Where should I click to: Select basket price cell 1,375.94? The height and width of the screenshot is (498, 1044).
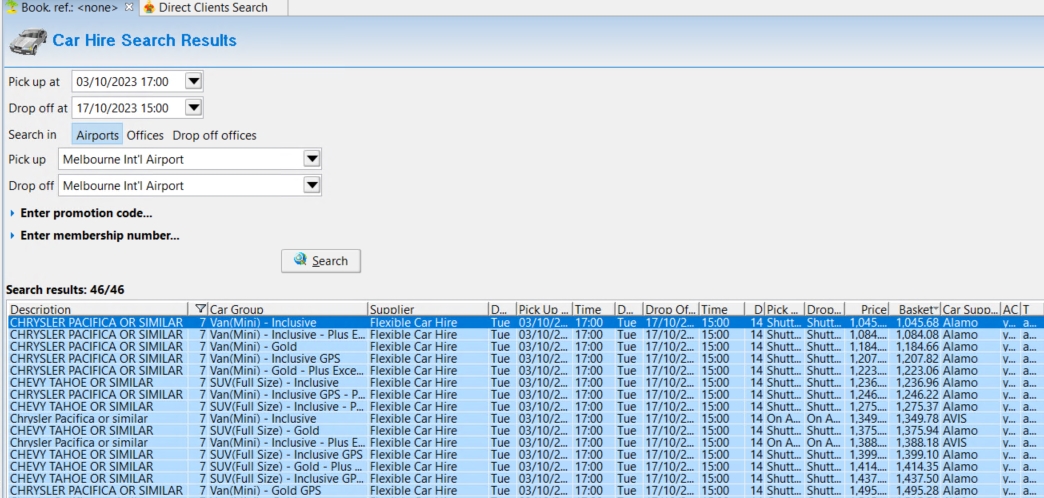coord(917,431)
